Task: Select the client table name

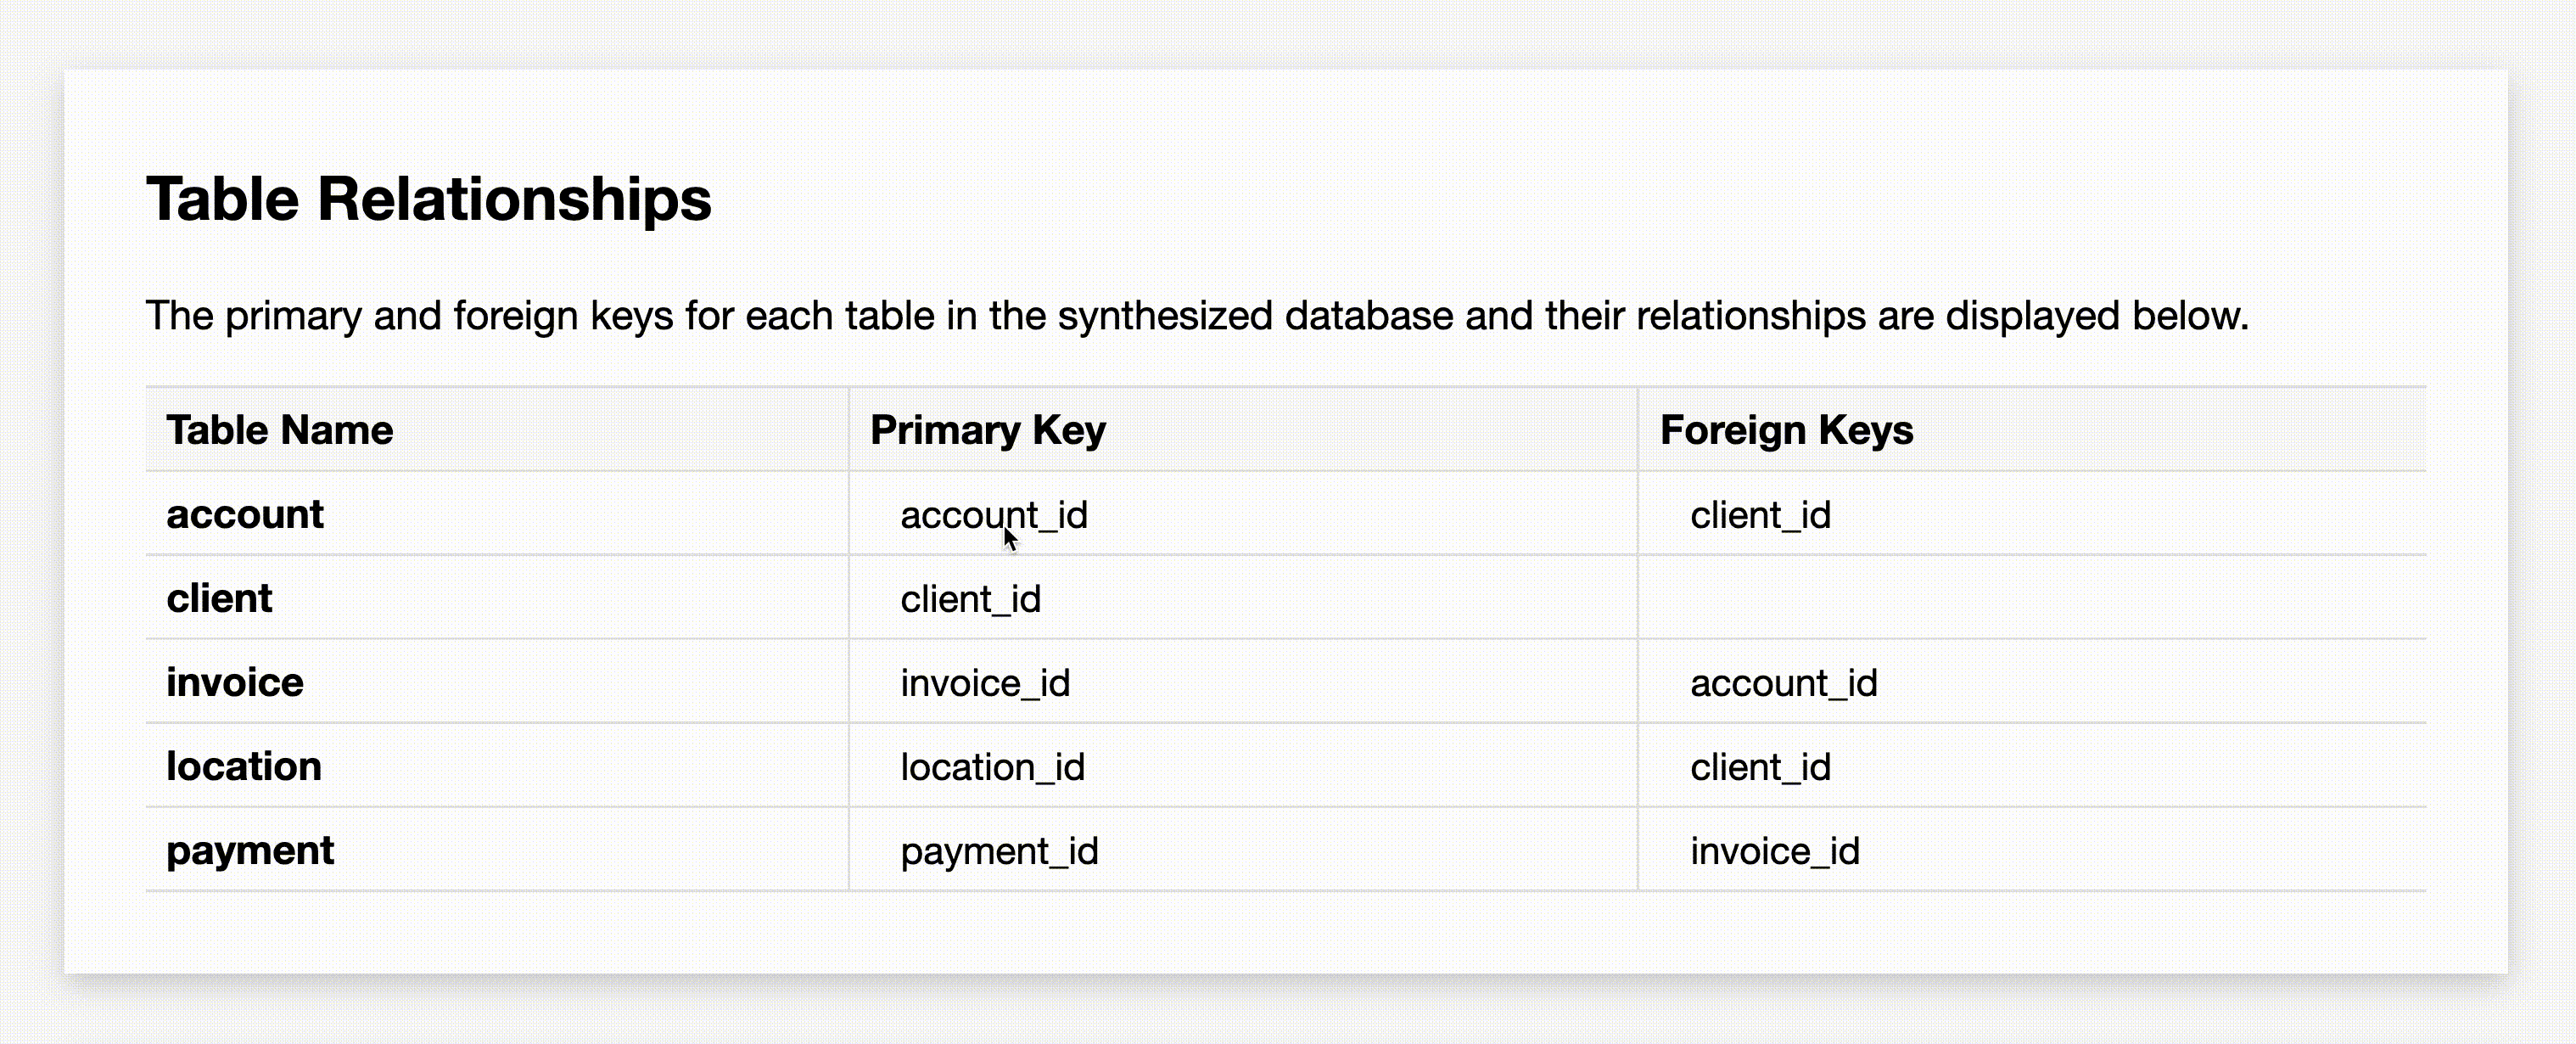Action: [219, 598]
